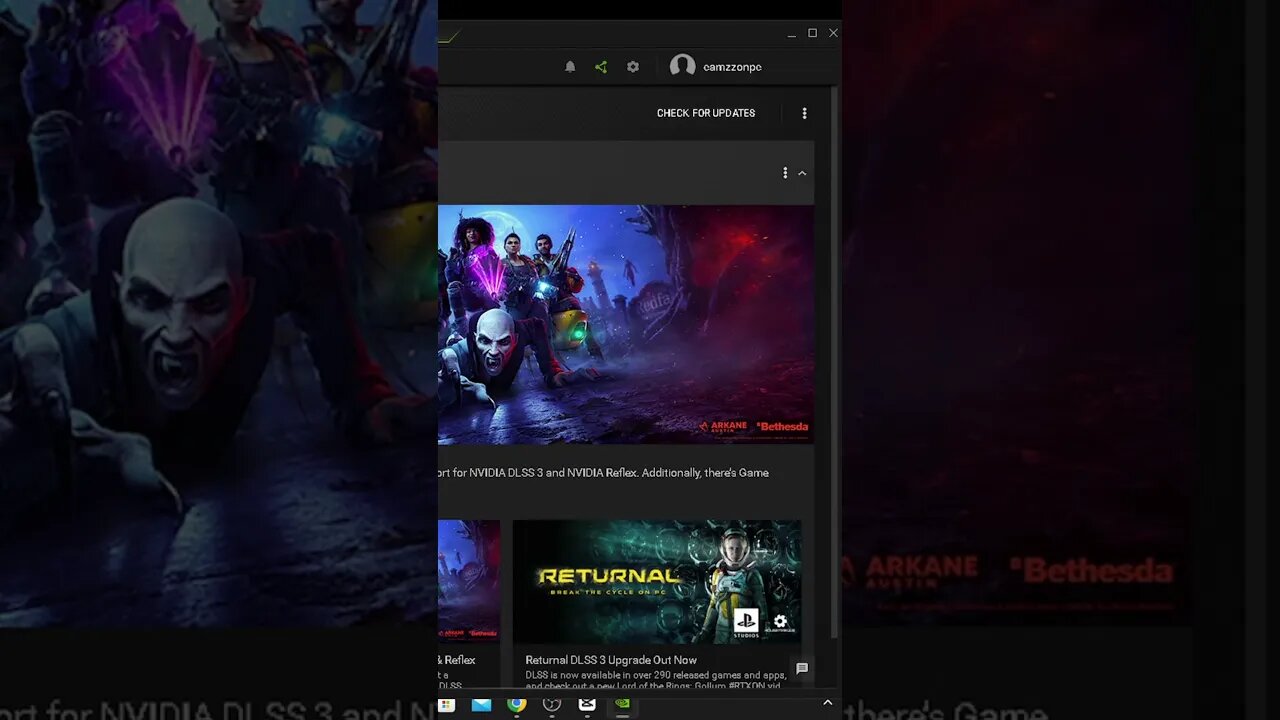
Task: Show hidden system tray icons chevron
Action: point(827,704)
